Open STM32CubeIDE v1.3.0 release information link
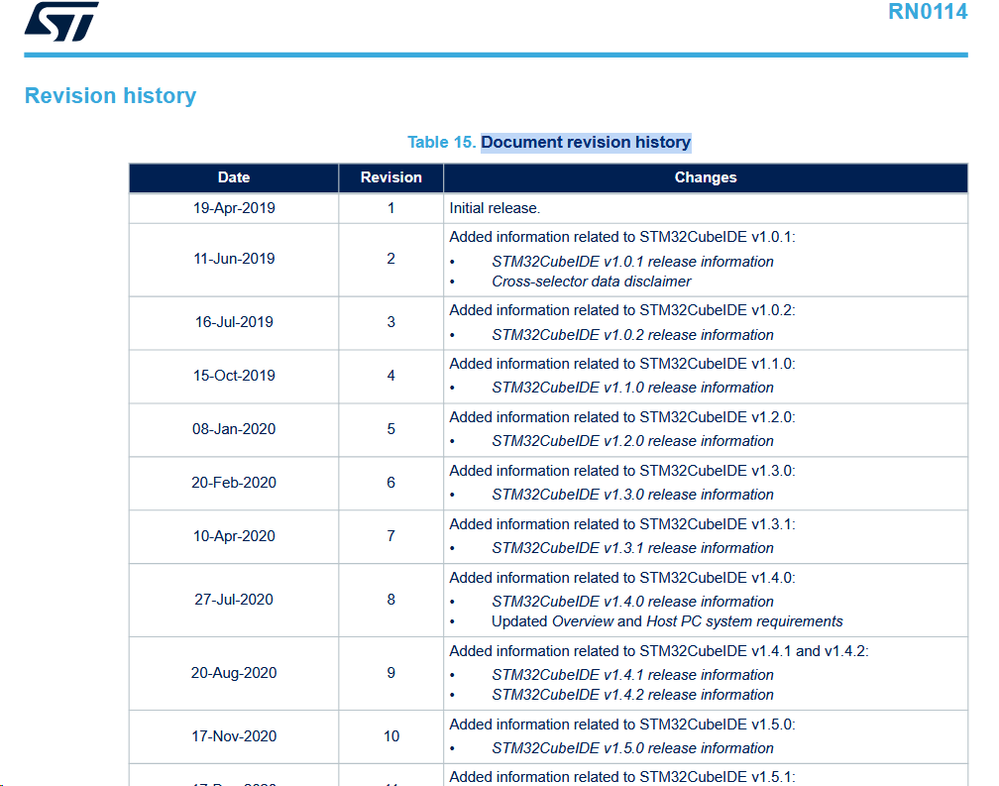 click(x=633, y=495)
